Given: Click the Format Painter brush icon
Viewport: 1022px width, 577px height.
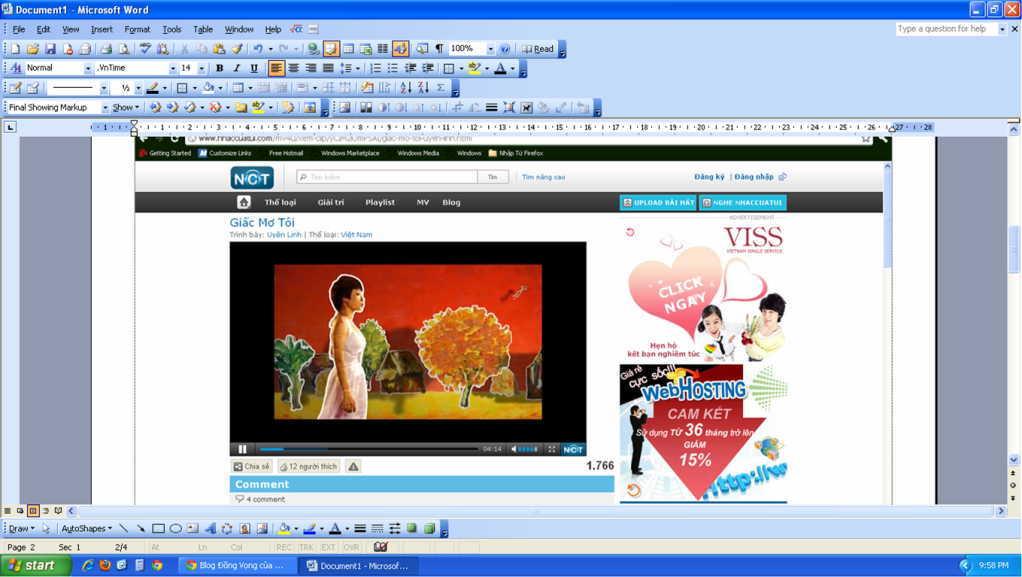Looking at the screenshot, I should [237, 49].
